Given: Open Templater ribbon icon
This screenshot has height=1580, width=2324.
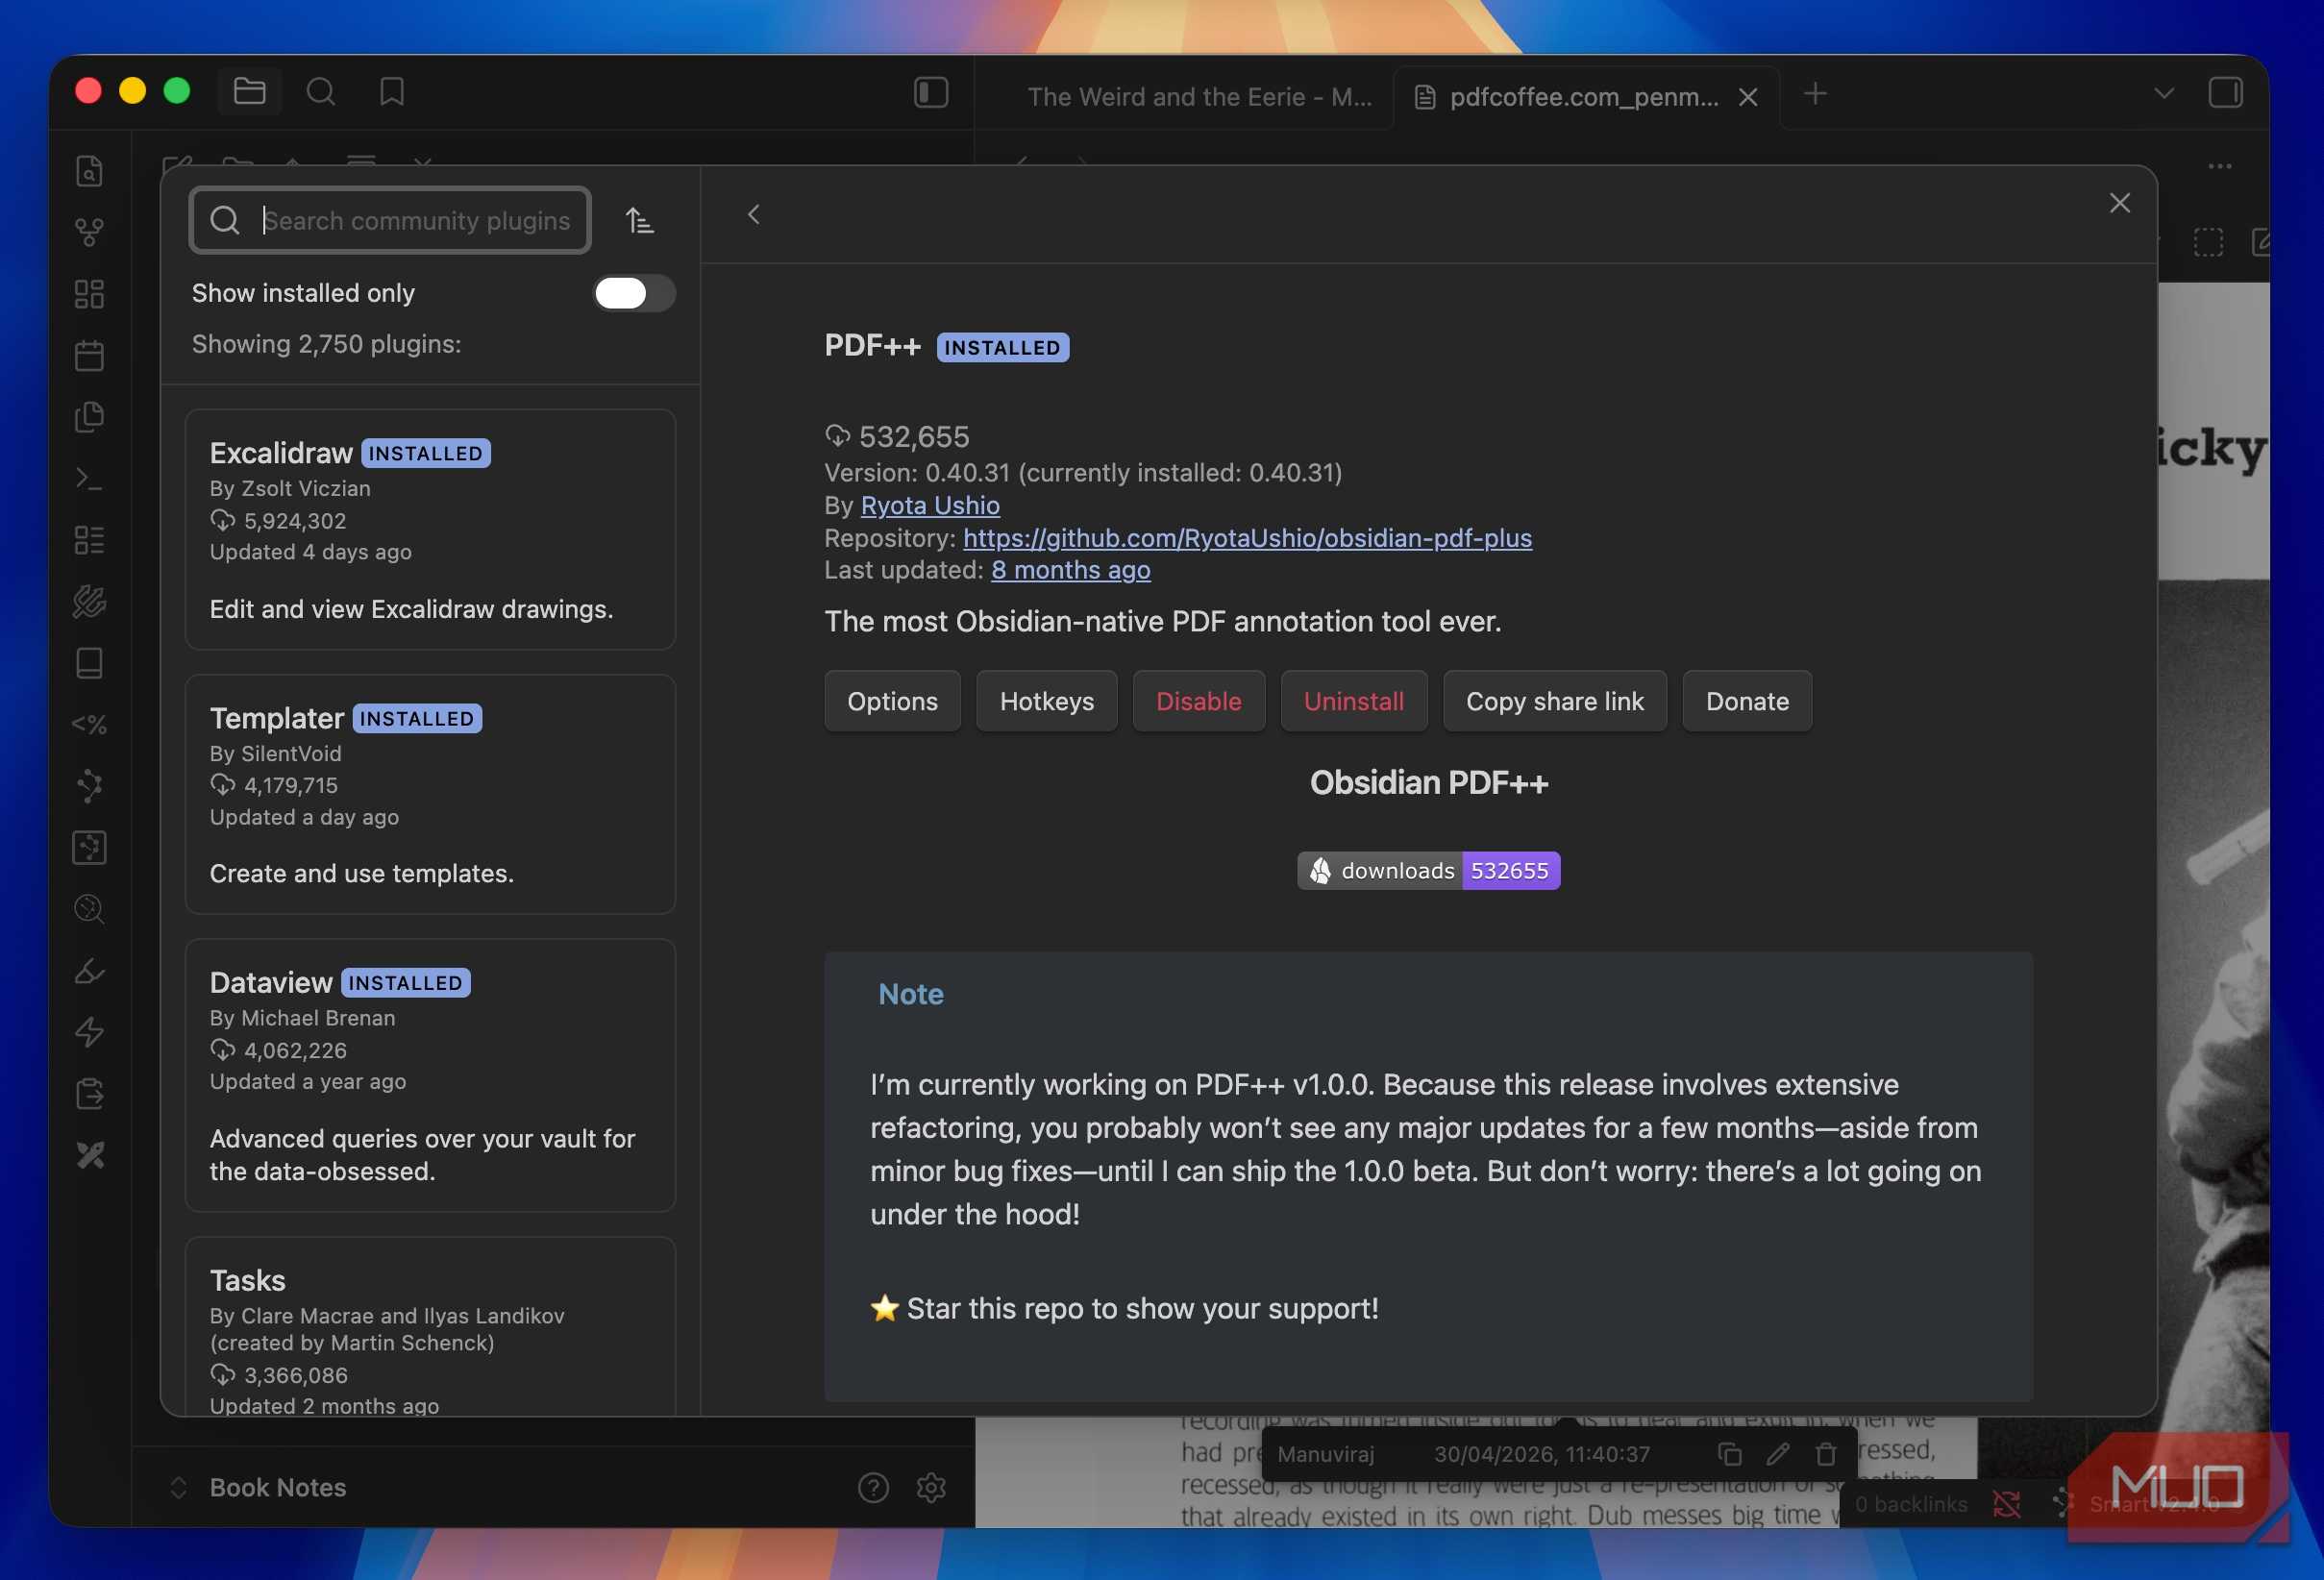Looking at the screenshot, I should pyautogui.click(x=89, y=725).
